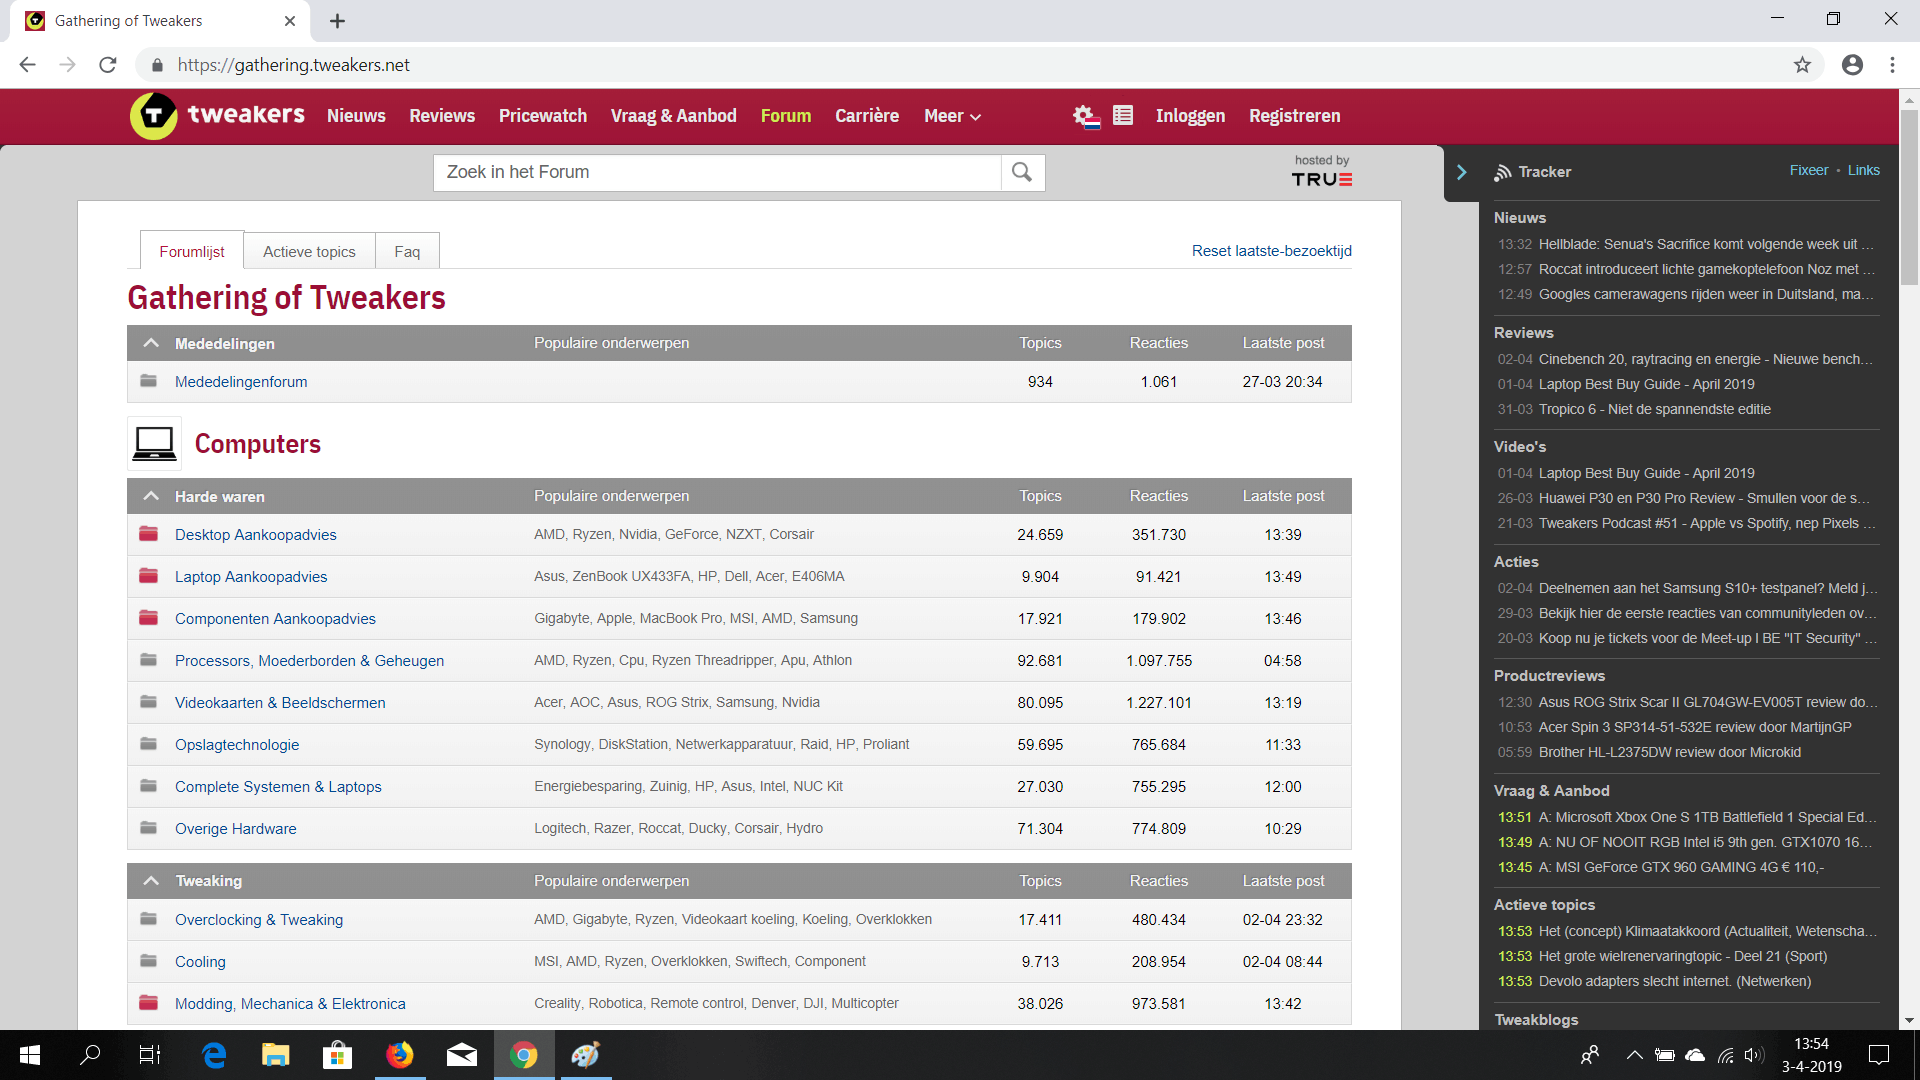The width and height of the screenshot is (1920, 1080).
Task: Open Paint from the Windows taskbar
Action: [x=585, y=1055]
